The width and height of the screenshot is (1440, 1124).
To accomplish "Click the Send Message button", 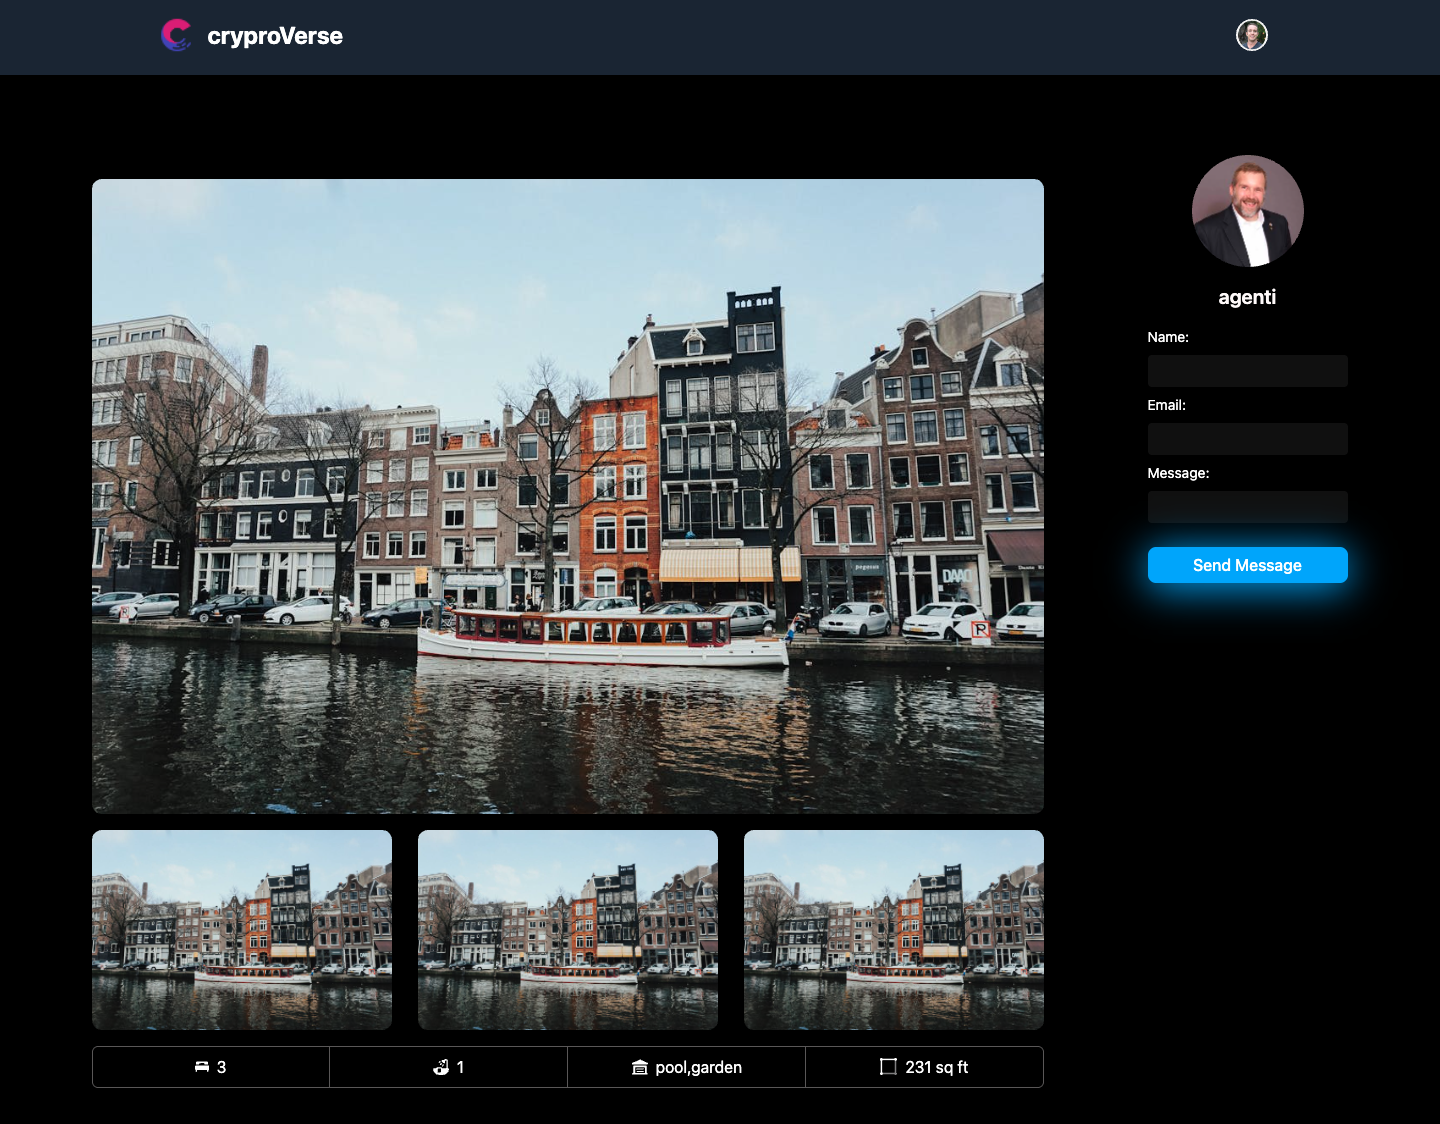I will (1248, 565).
